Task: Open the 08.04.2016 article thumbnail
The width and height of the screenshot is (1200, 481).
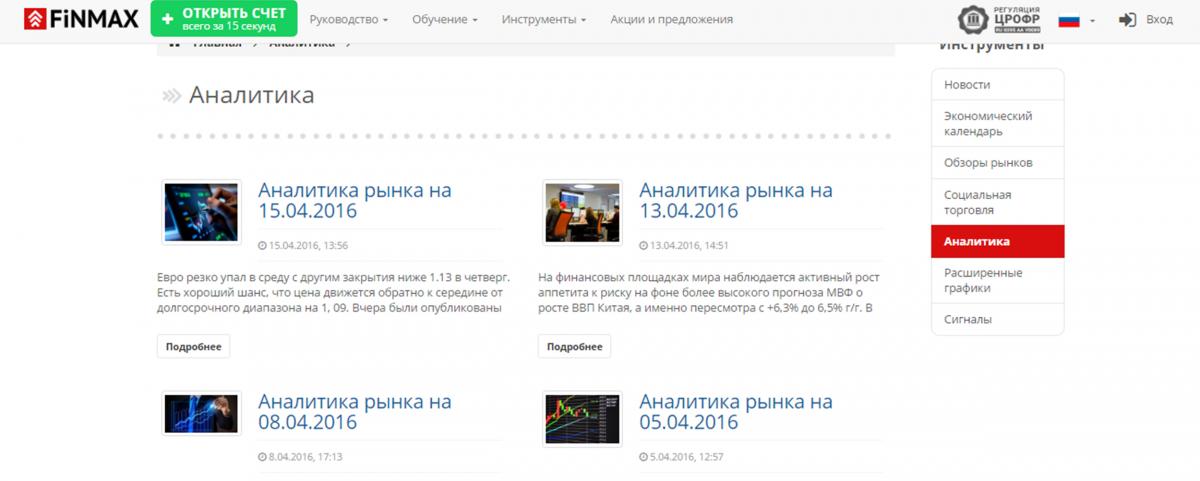Action: pos(201,413)
